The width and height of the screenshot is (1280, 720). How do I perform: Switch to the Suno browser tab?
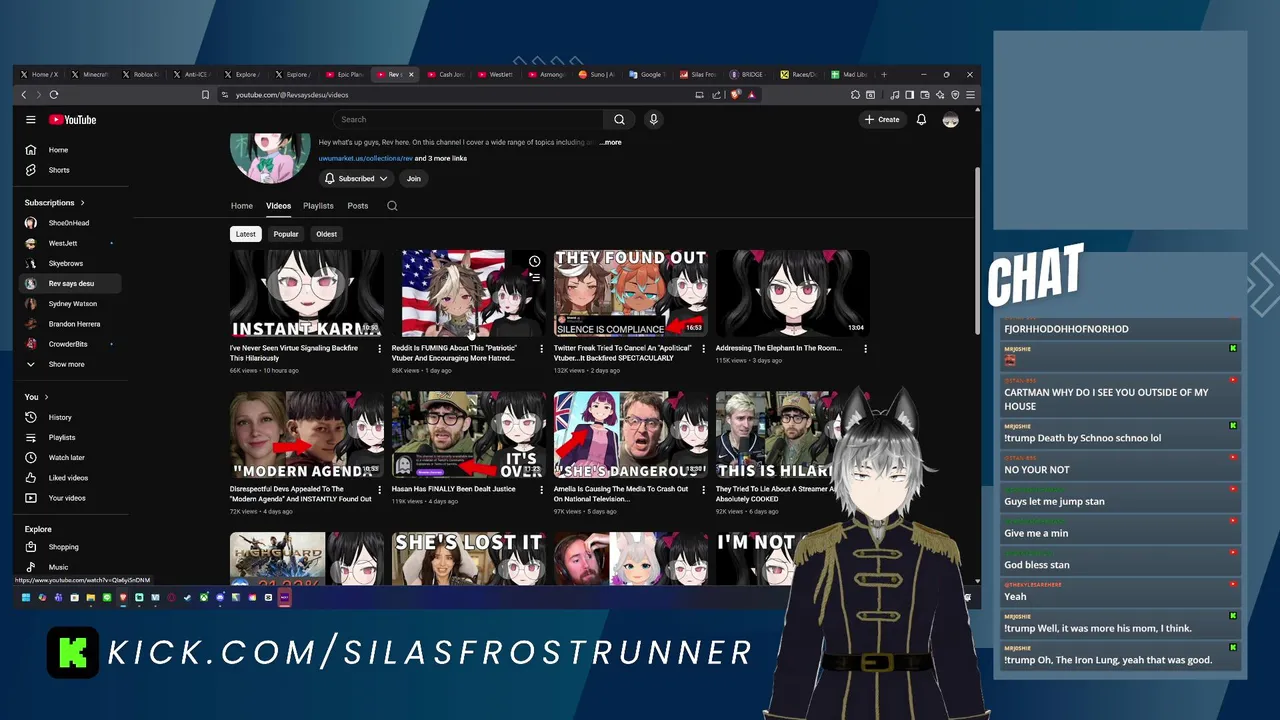pyautogui.click(x=597, y=74)
